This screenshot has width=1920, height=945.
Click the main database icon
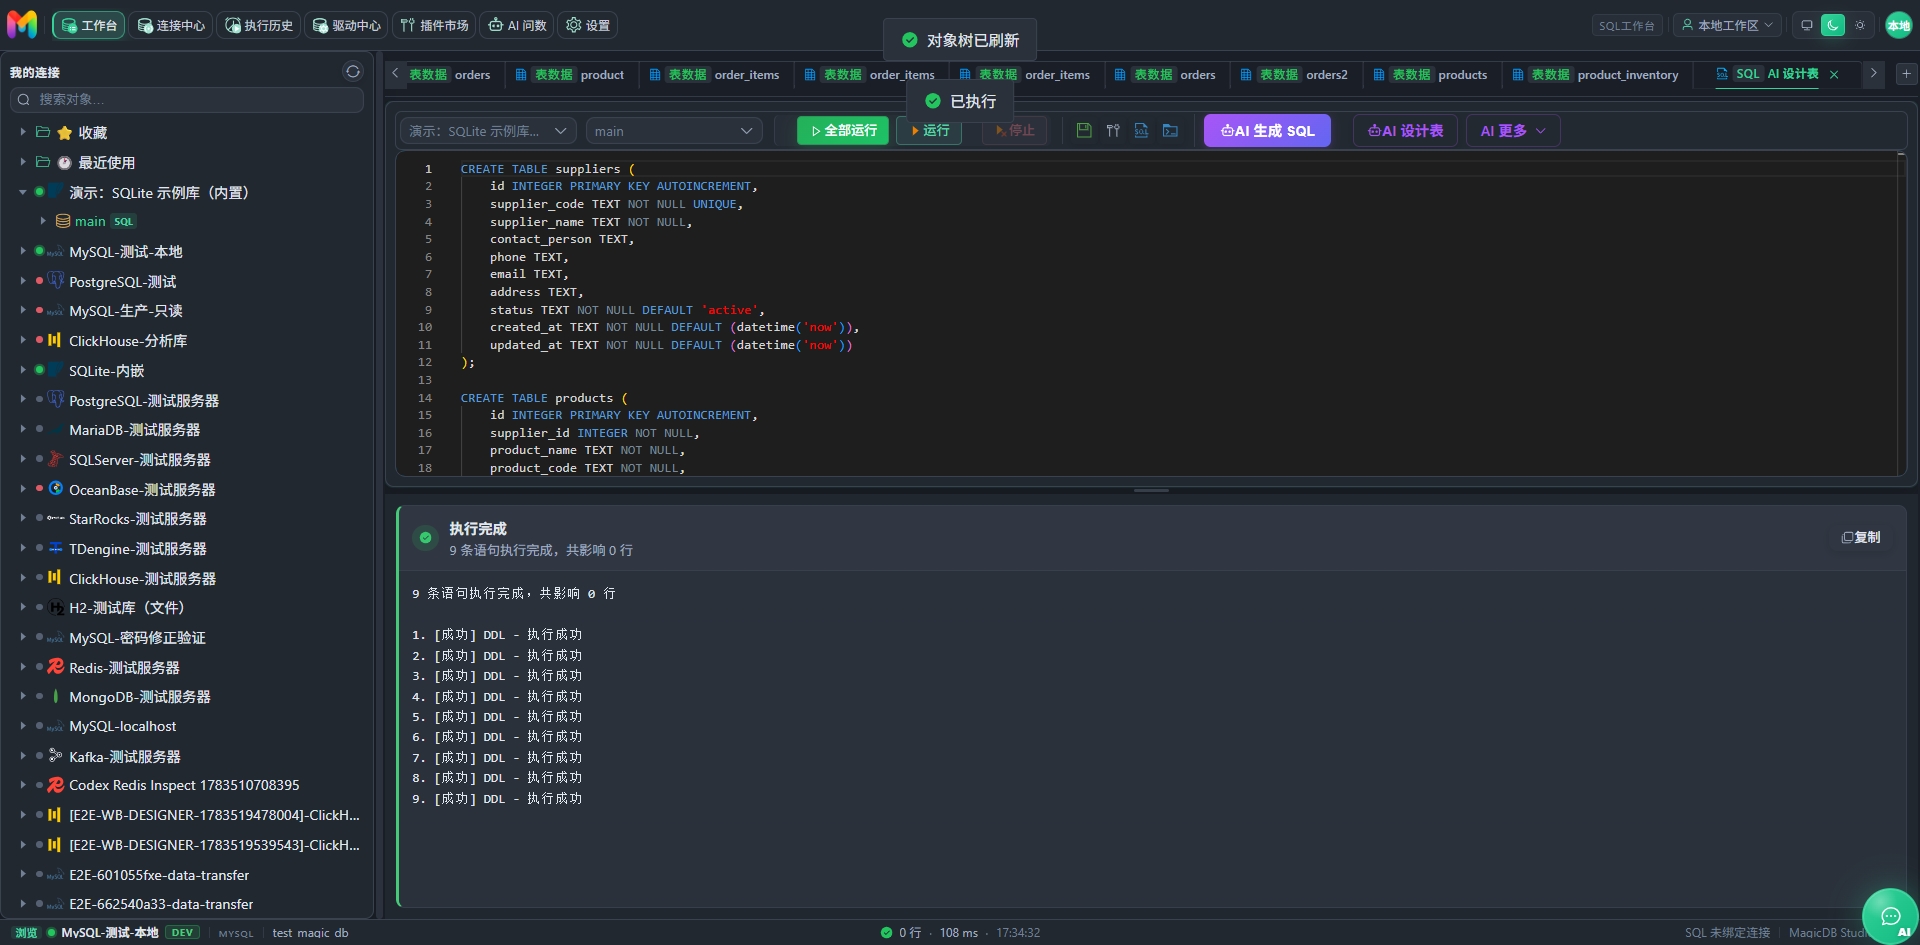pos(63,221)
